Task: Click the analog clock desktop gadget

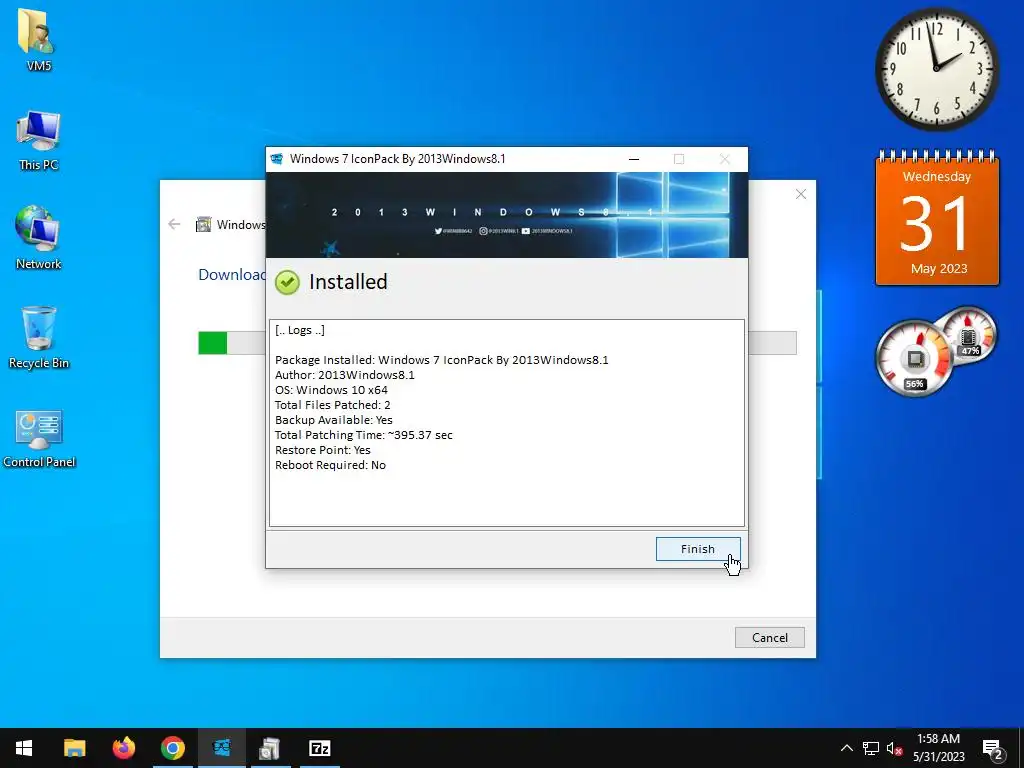Action: point(936,69)
